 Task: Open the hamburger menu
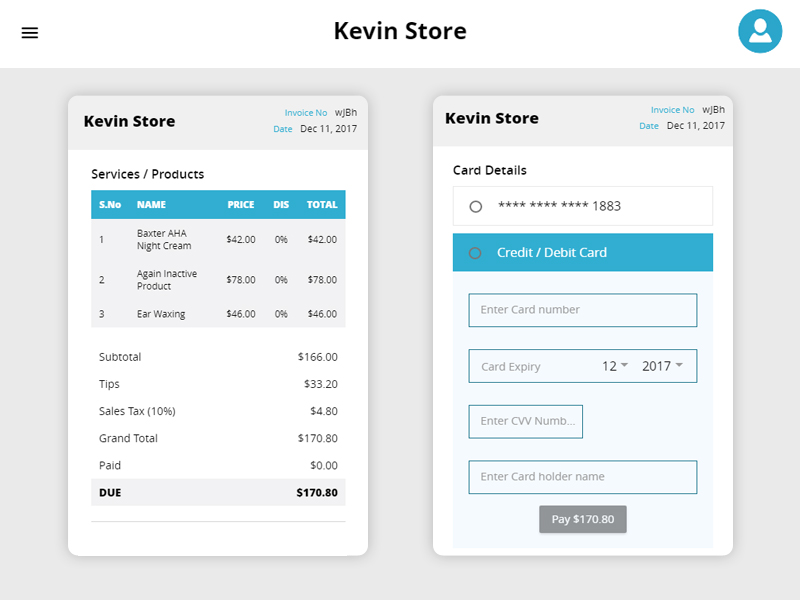(30, 33)
